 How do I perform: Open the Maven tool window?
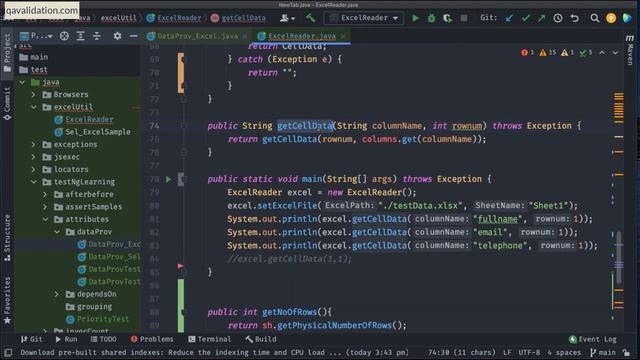[x=630, y=49]
